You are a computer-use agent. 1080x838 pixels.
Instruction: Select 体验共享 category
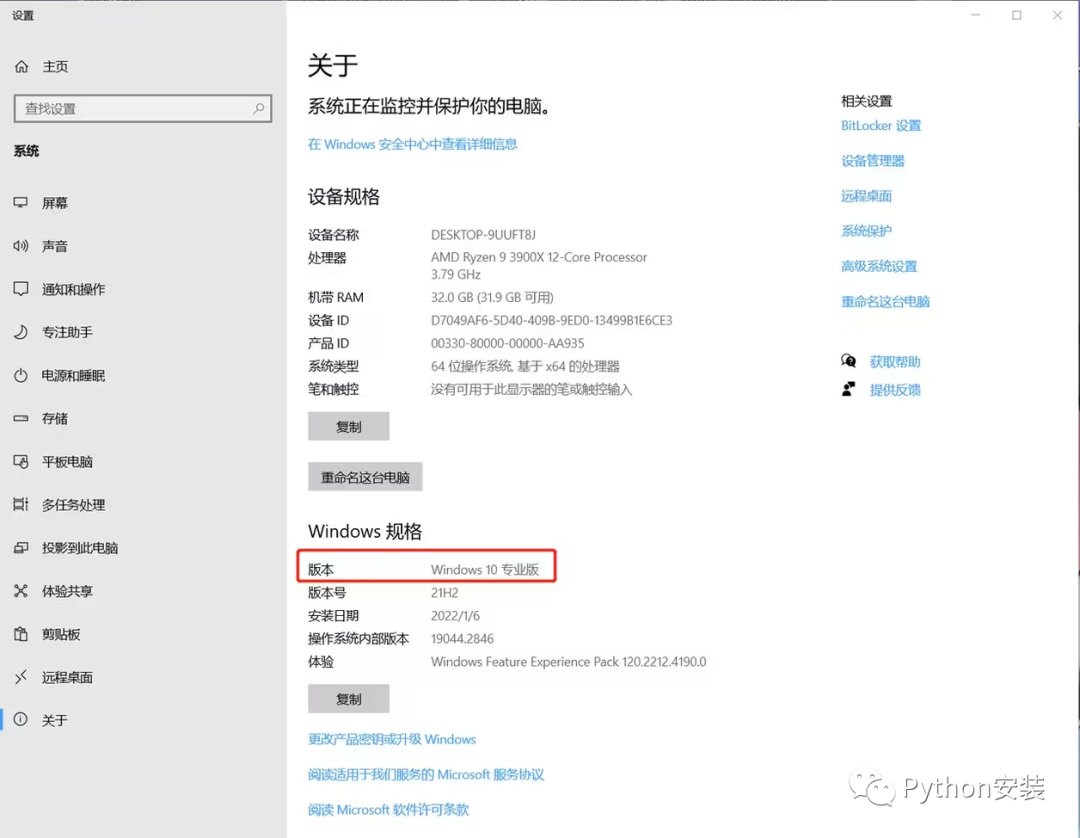pyautogui.click(x=68, y=591)
